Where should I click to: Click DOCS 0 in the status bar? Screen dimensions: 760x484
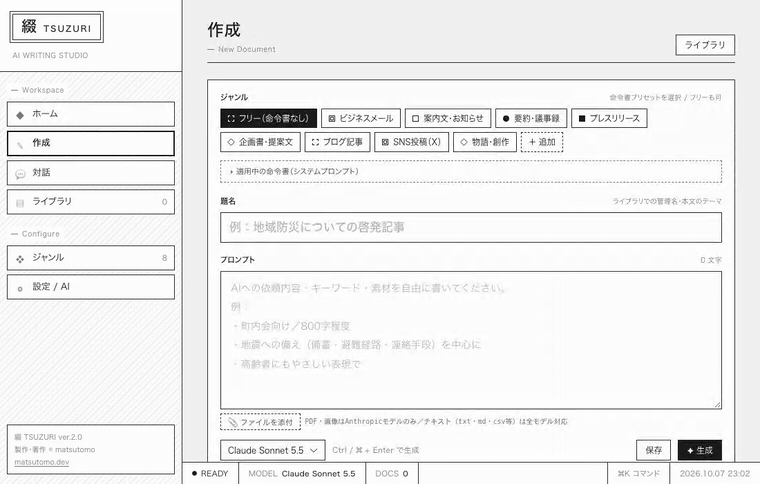392,473
